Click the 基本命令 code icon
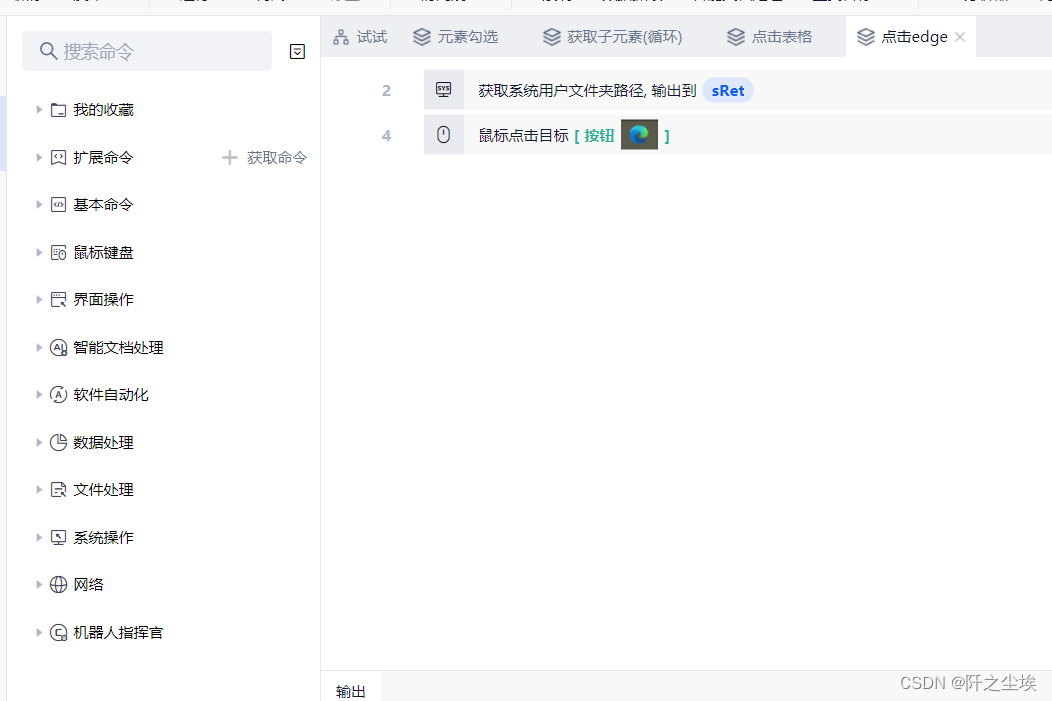 58,205
